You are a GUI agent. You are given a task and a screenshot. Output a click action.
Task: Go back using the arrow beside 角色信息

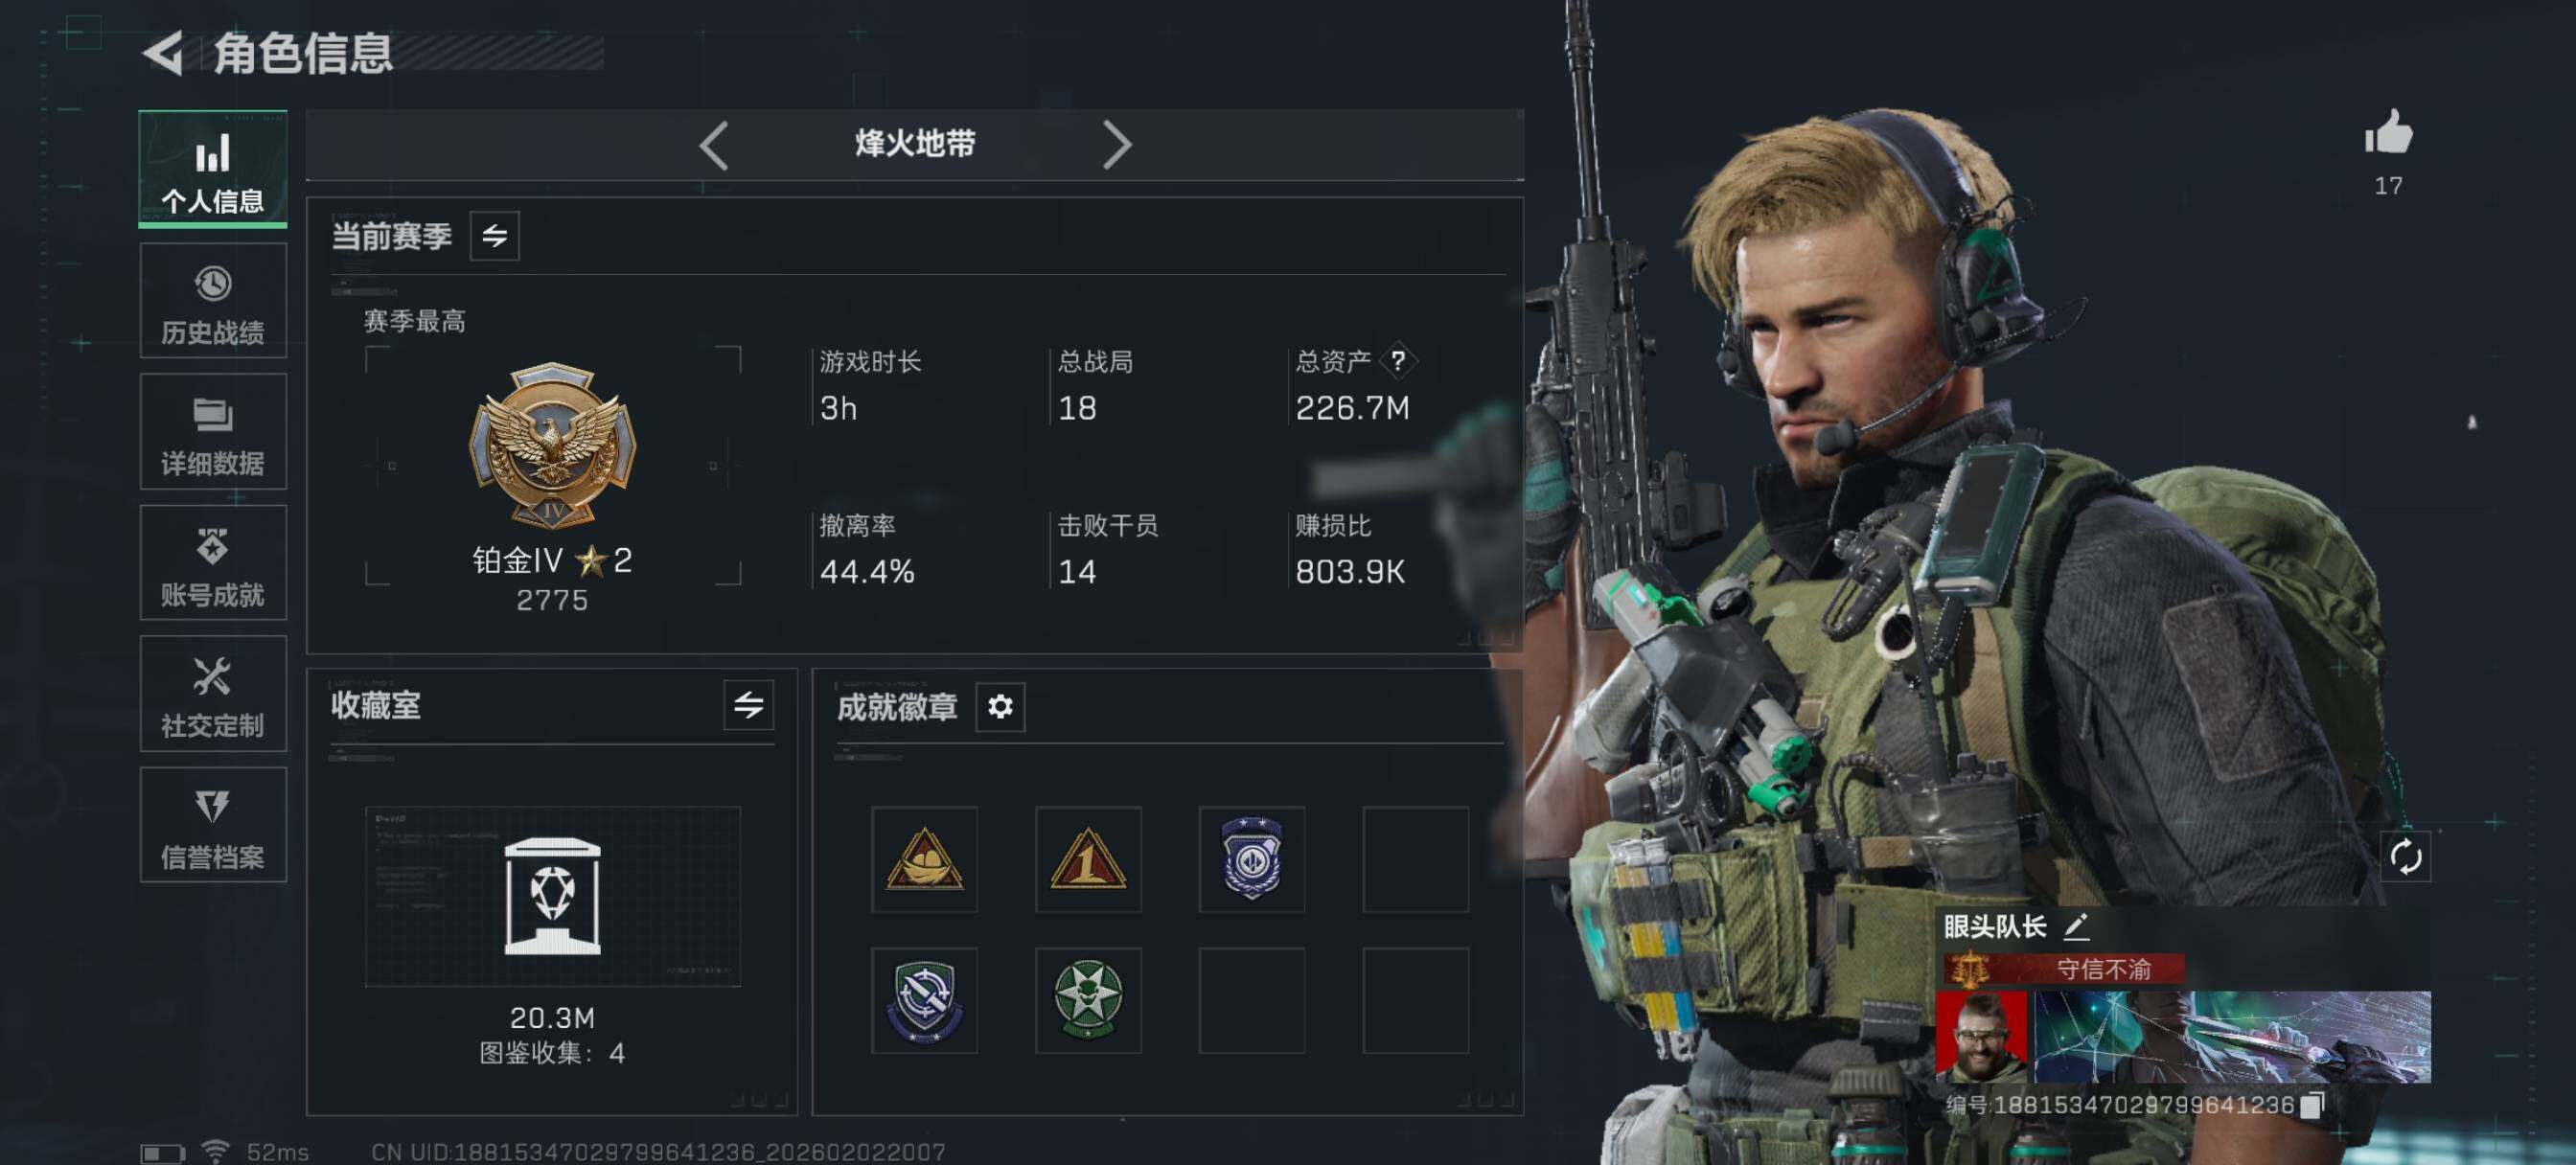pyautogui.click(x=163, y=52)
